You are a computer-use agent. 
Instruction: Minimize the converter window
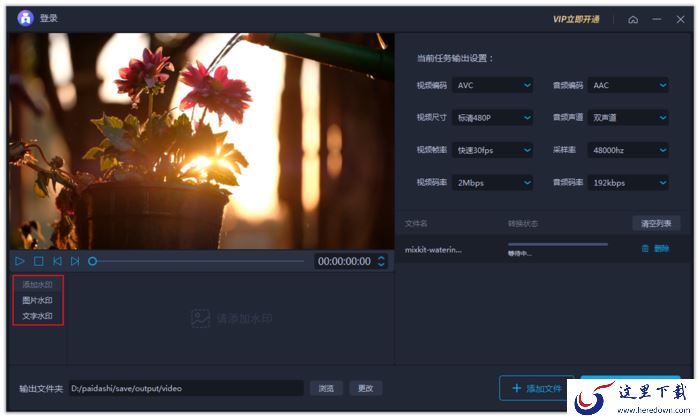pos(657,19)
